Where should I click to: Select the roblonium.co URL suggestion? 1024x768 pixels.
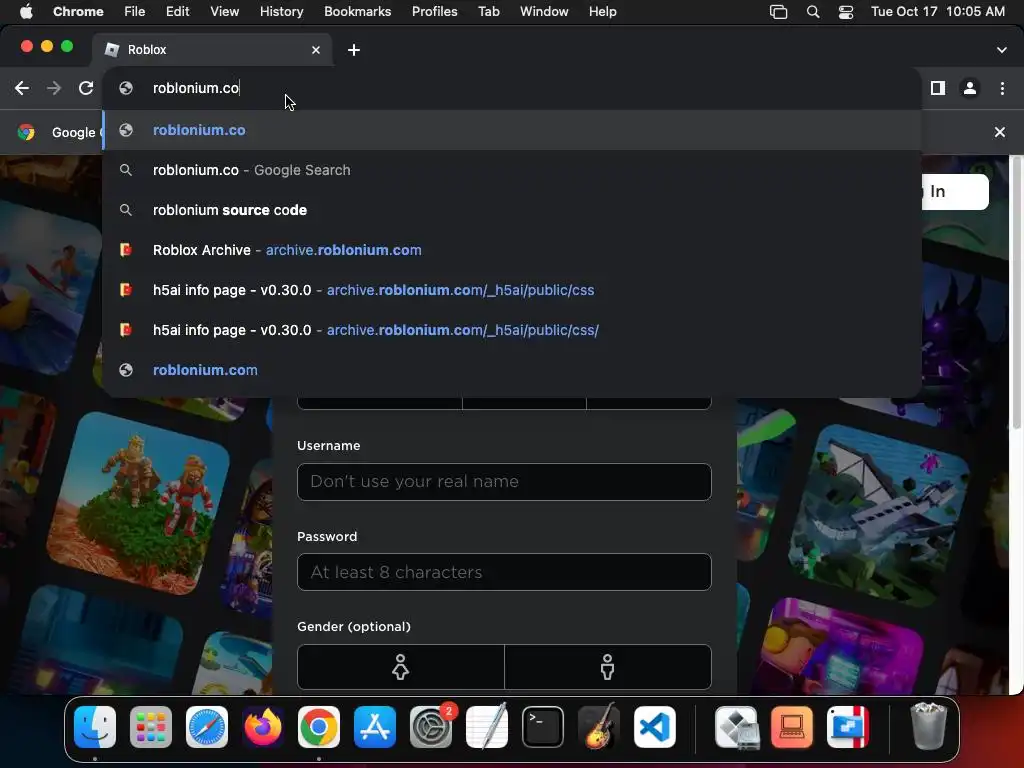point(512,130)
